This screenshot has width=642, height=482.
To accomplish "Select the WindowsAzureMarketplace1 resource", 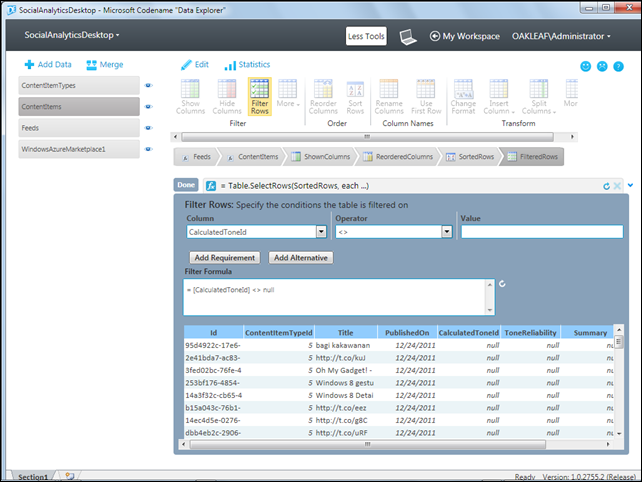I will pyautogui.click(x=79, y=149).
